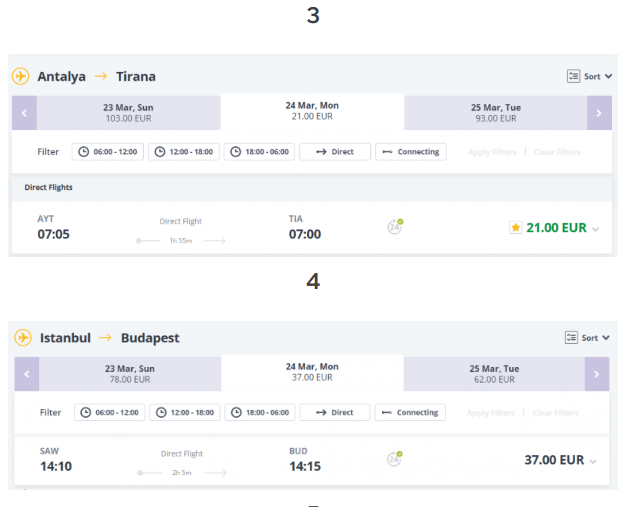Screen dimensions: 629x507
Task: Expand the 21.00 EUR fare details
Action: (x=596, y=229)
